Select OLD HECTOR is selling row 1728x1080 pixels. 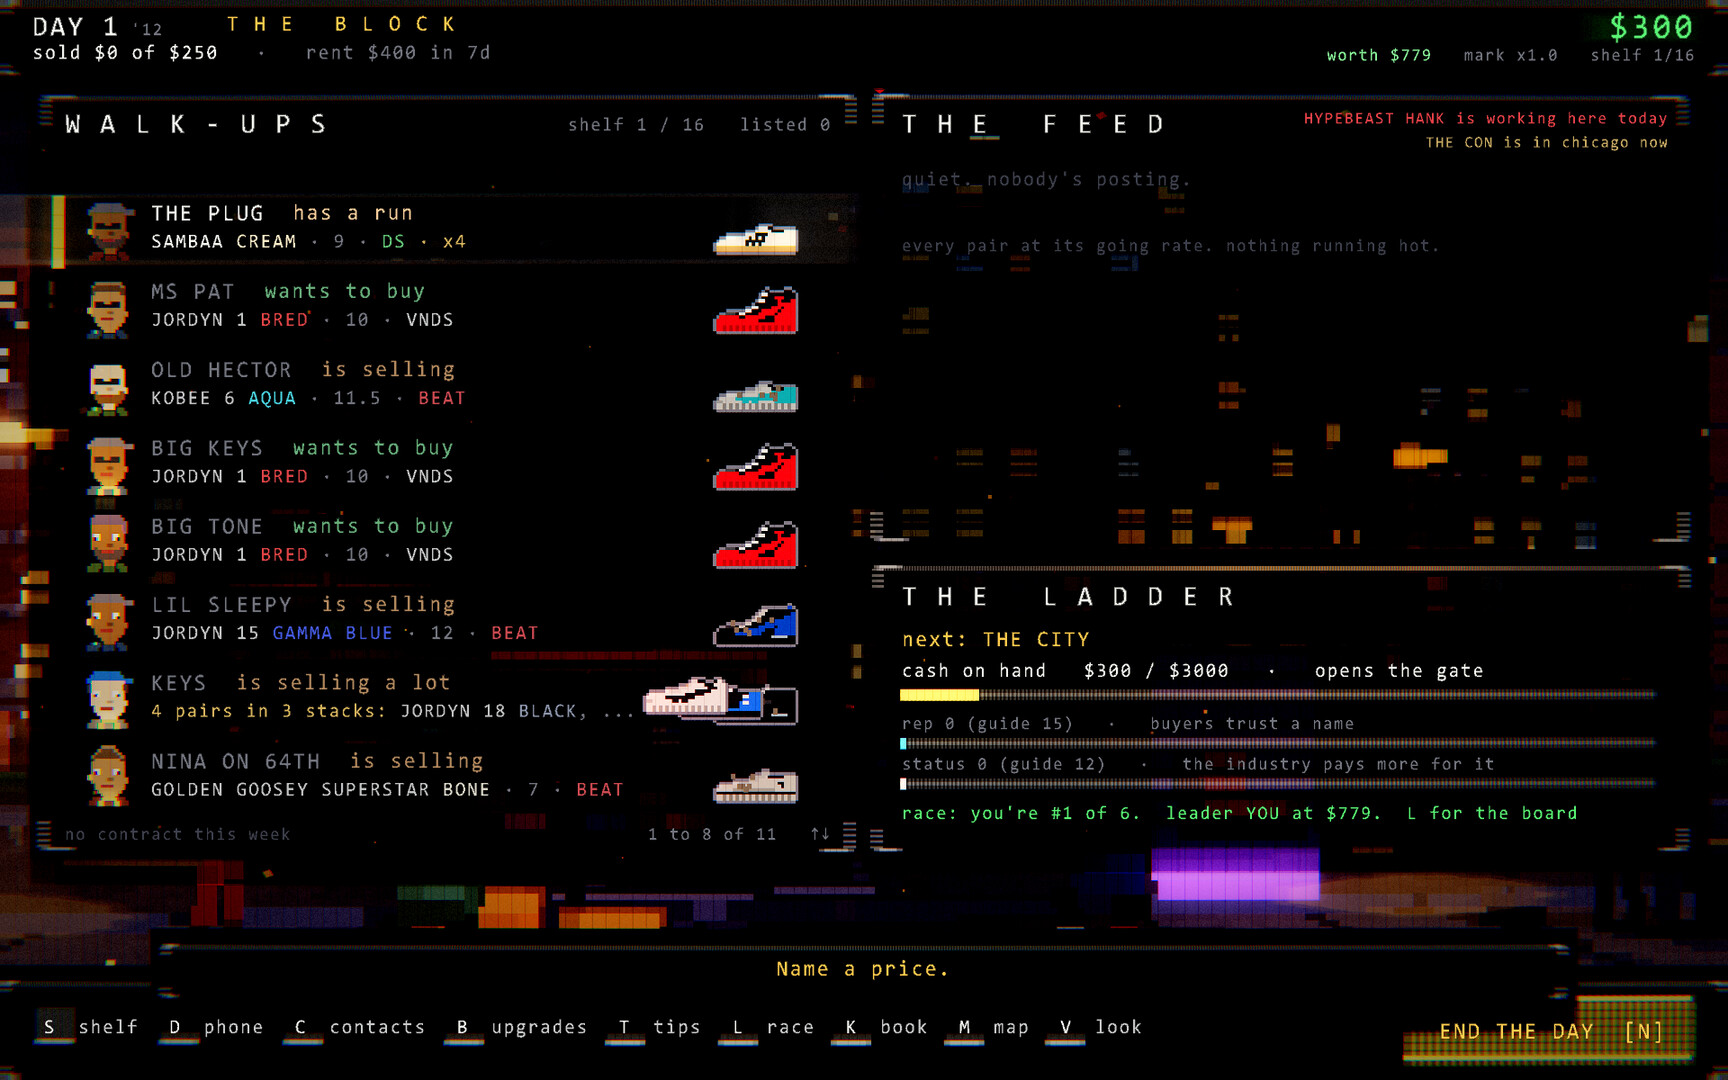pyautogui.click(x=455, y=387)
